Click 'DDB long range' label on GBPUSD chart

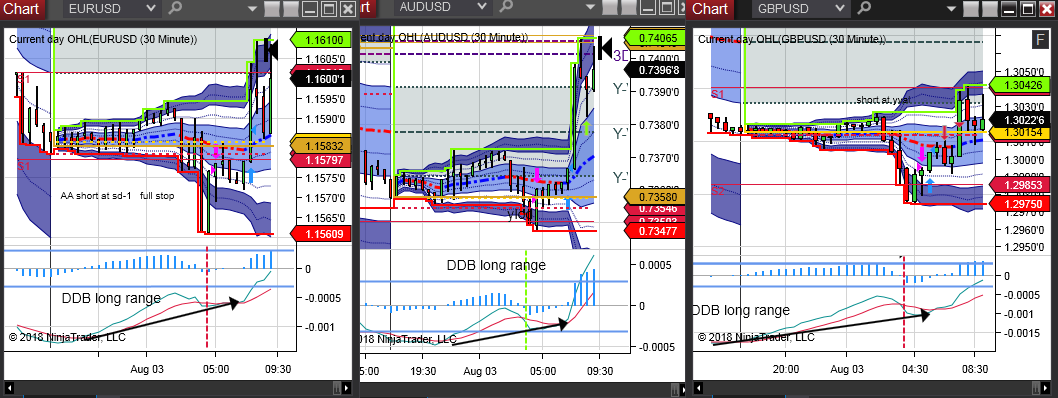tap(741, 310)
